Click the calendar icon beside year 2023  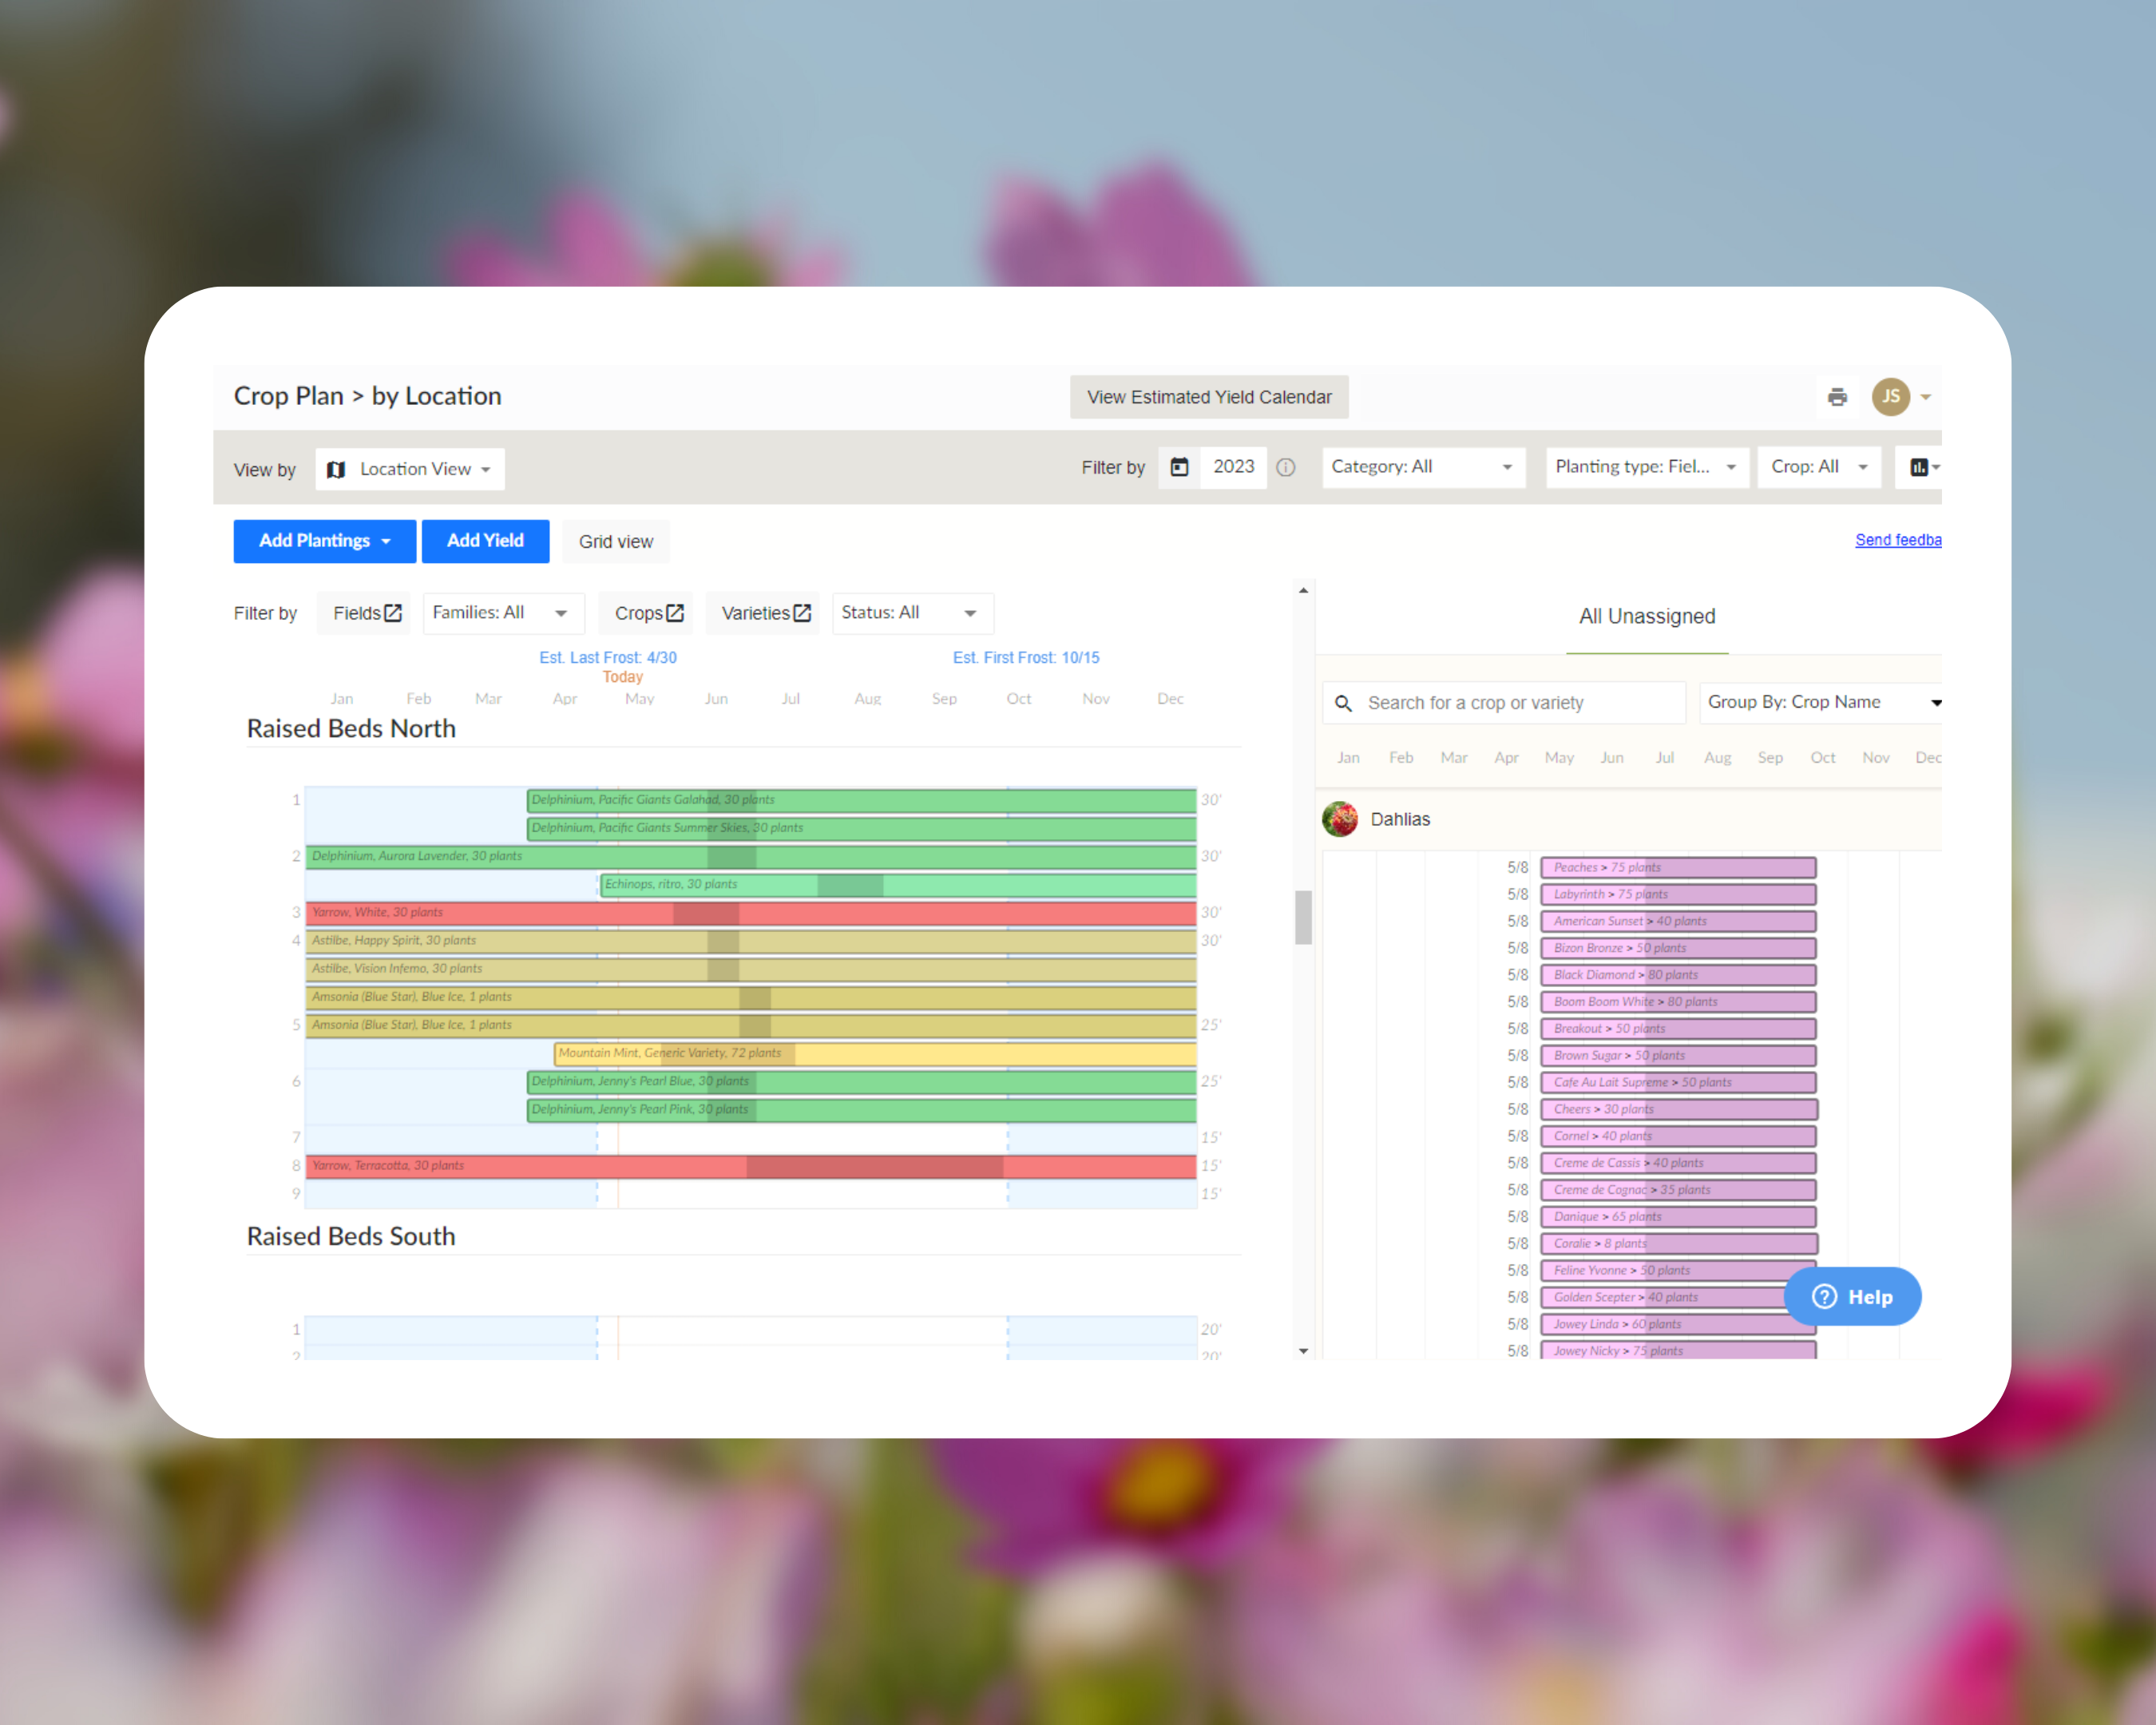tap(1180, 467)
